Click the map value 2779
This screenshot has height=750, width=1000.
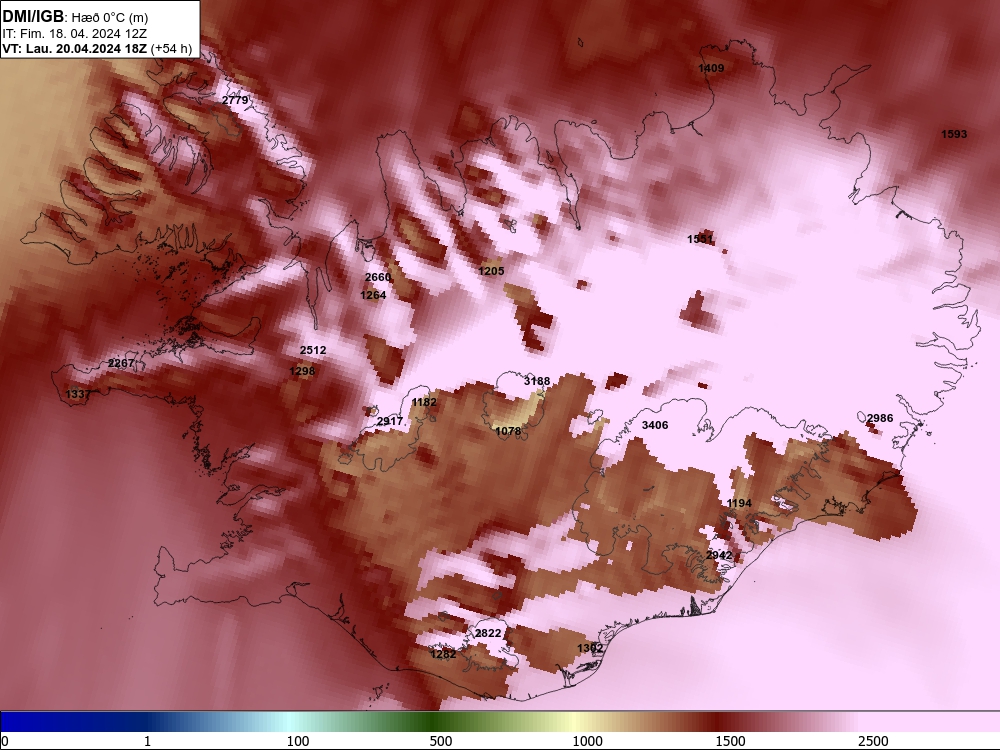(x=235, y=100)
